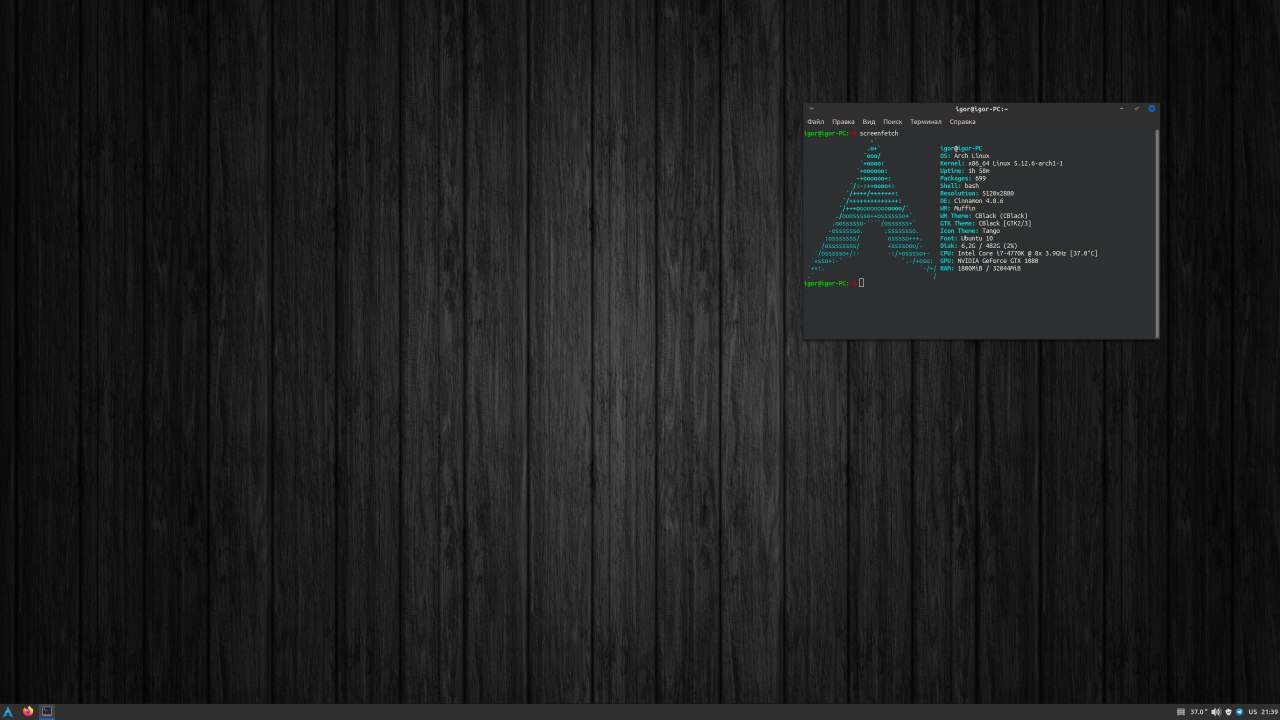Click the 'OS: Arch Linux' line
Viewport: 1280px width, 720px height.
964,156
